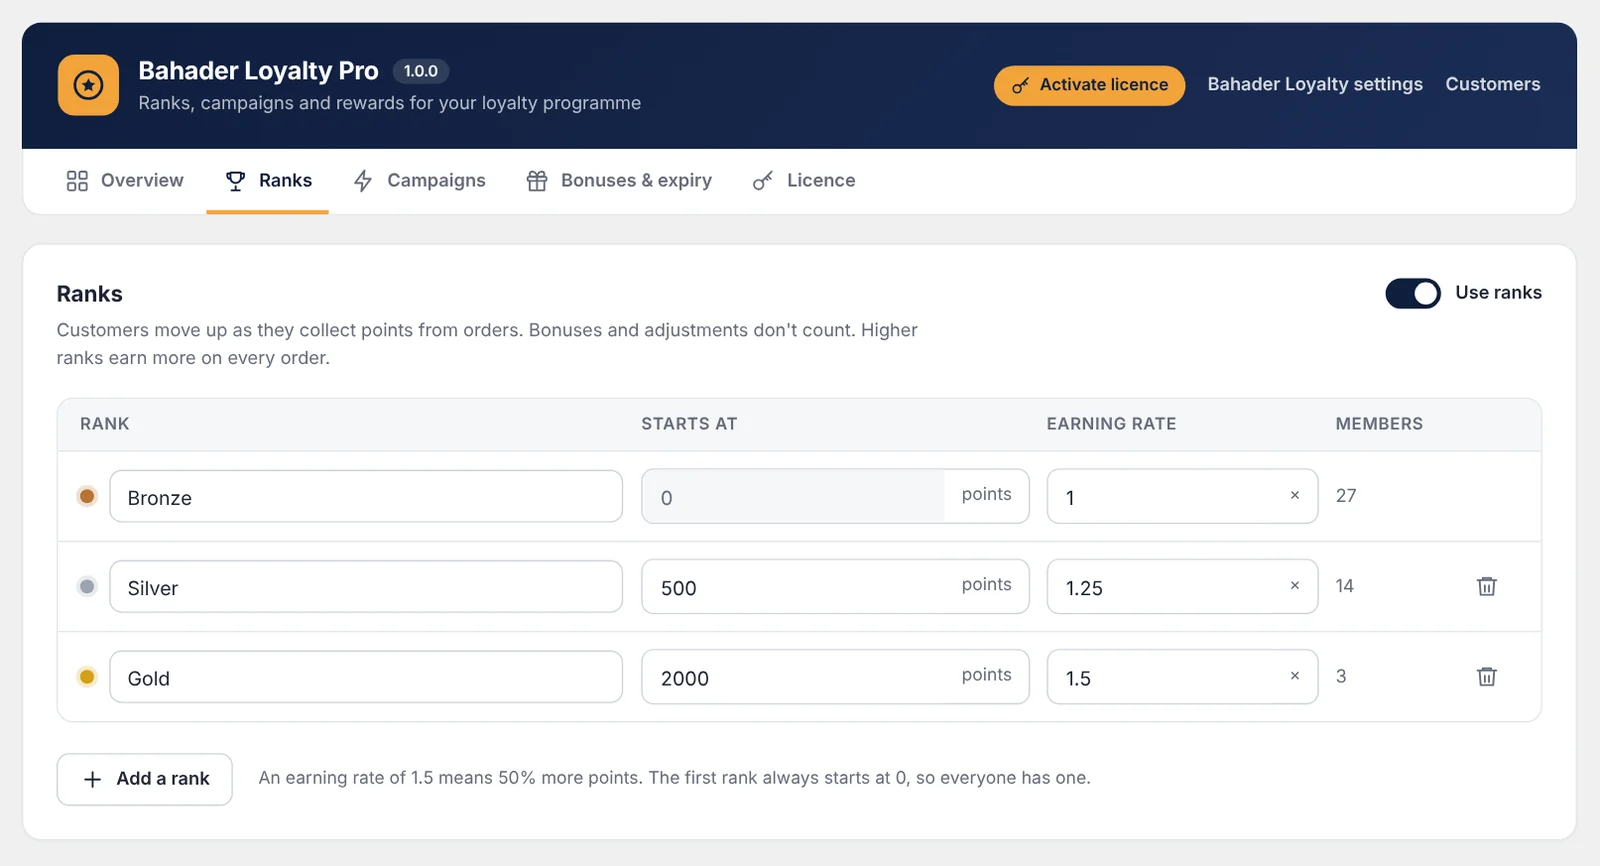Click the Activate licence button

tap(1089, 85)
